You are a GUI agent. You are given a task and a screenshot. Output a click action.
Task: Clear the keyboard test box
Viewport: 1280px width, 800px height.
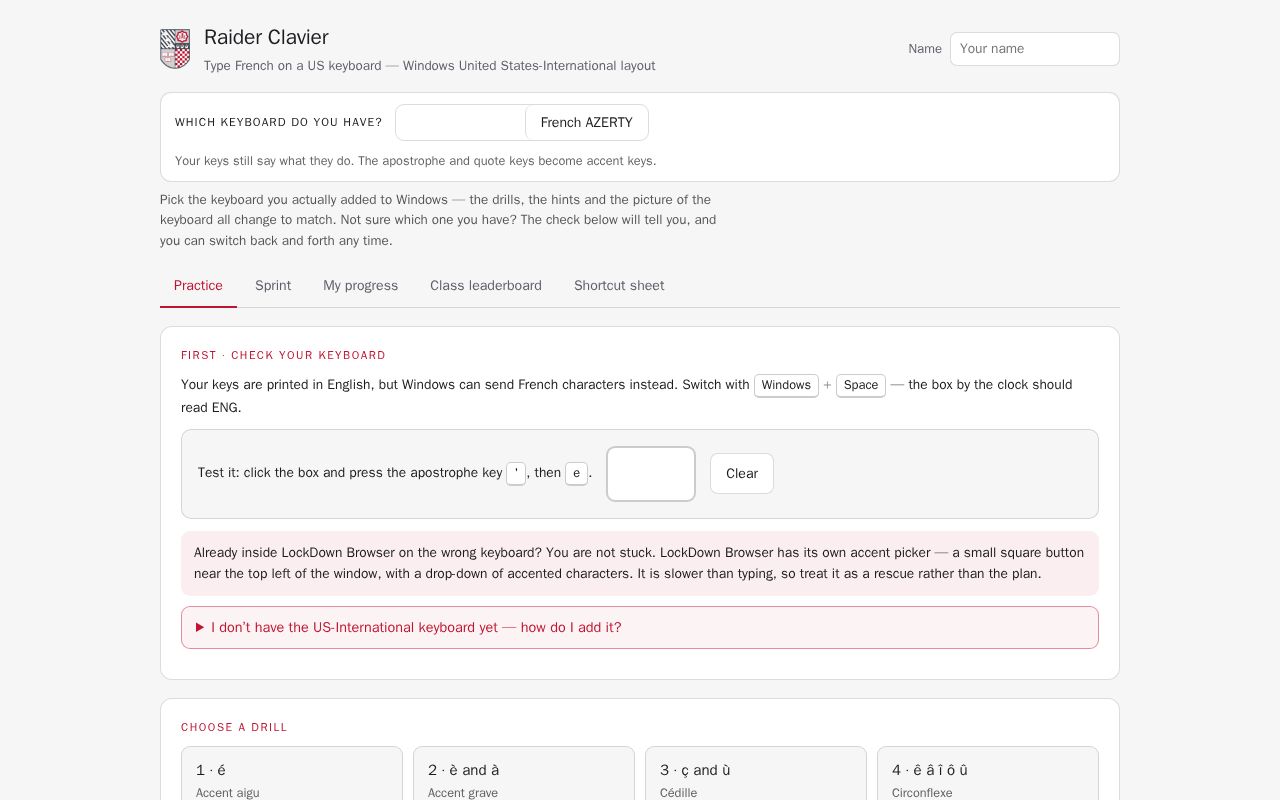click(x=742, y=474)
